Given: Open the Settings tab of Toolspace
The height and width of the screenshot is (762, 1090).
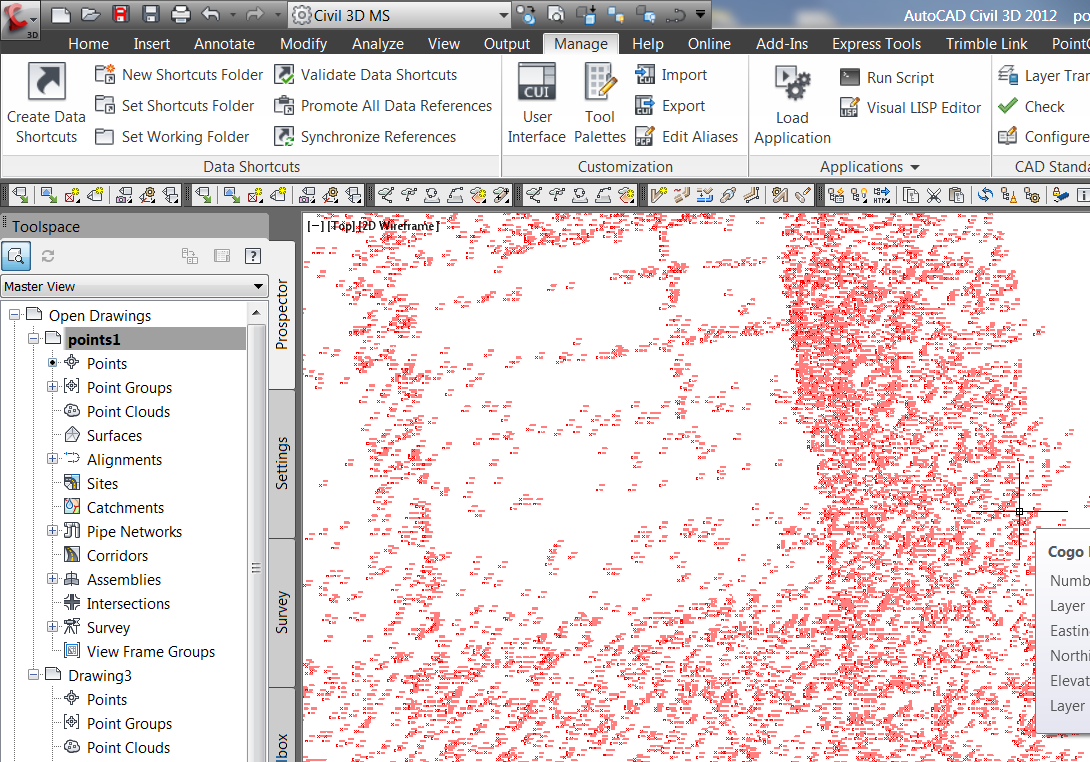Looking at the screenshot, I should [282, 463].
